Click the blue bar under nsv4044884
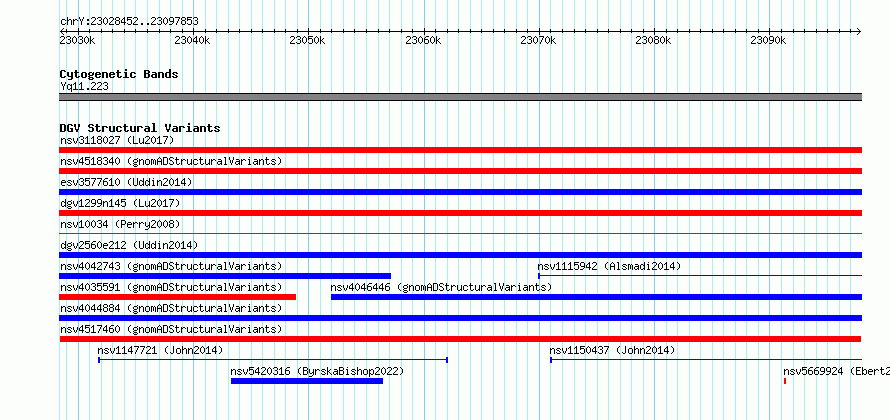This screenshot has height=420, width=890. click(460, 318)
